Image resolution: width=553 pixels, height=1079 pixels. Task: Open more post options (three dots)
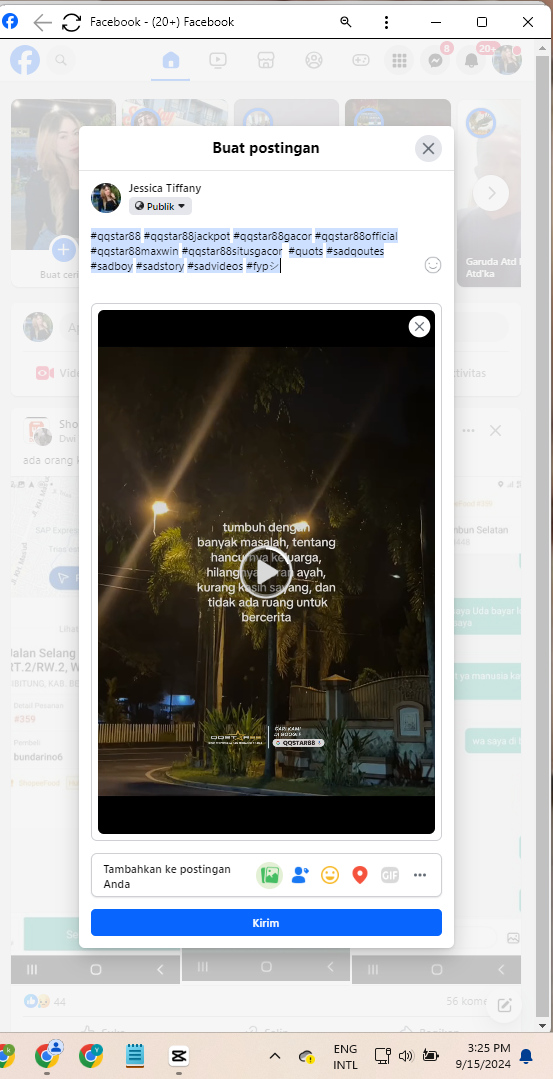[x=420, y=875]
